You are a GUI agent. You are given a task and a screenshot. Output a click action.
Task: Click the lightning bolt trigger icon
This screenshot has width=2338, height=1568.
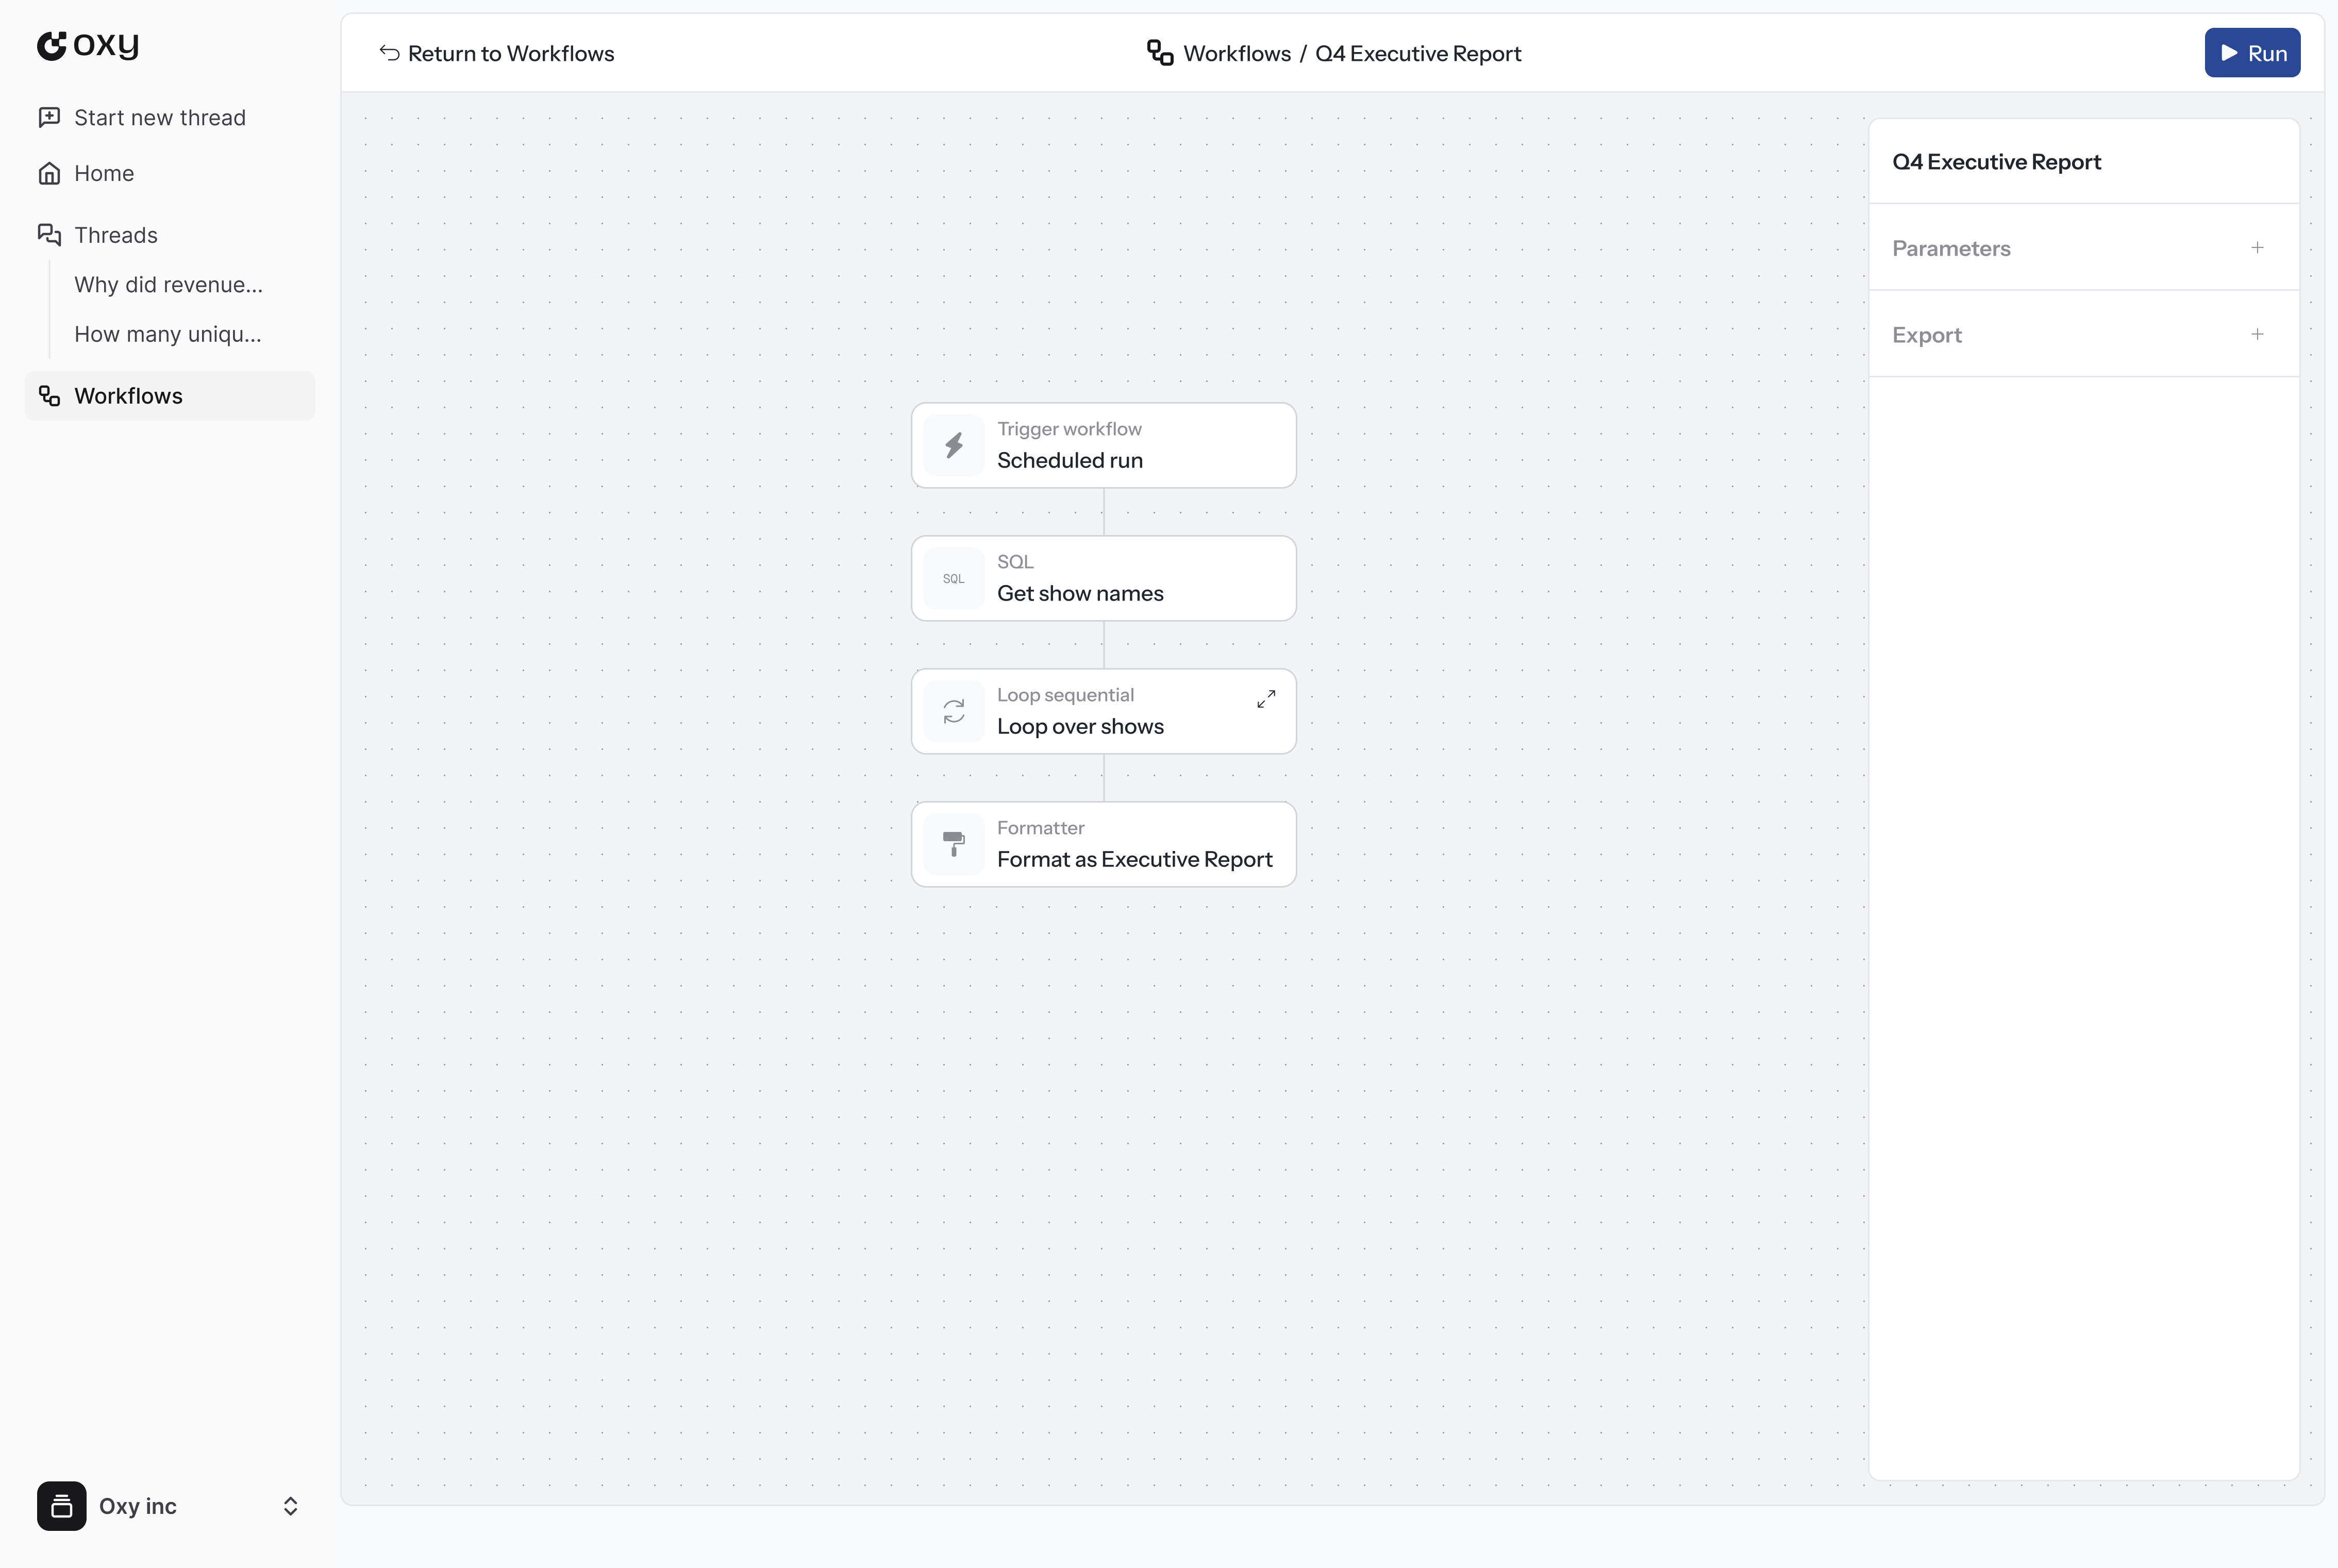click(954, 445)
